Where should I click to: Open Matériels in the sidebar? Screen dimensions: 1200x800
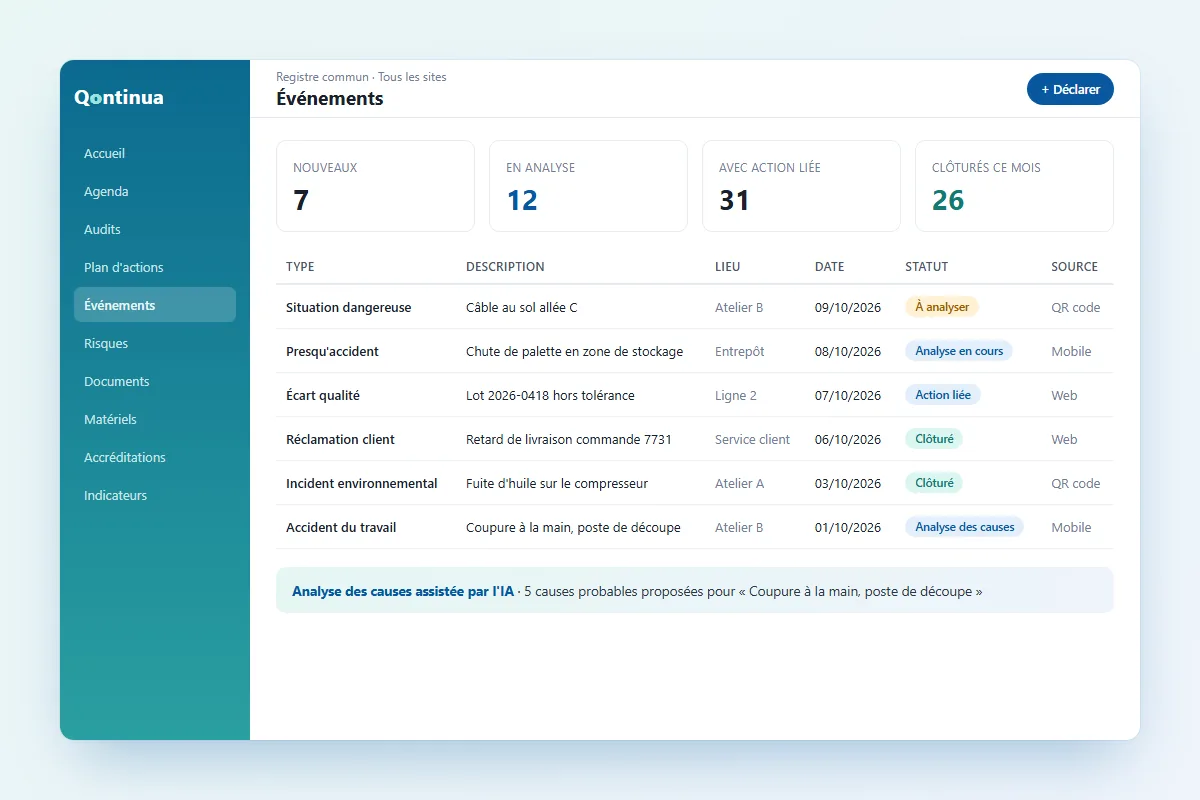(155, 420)
